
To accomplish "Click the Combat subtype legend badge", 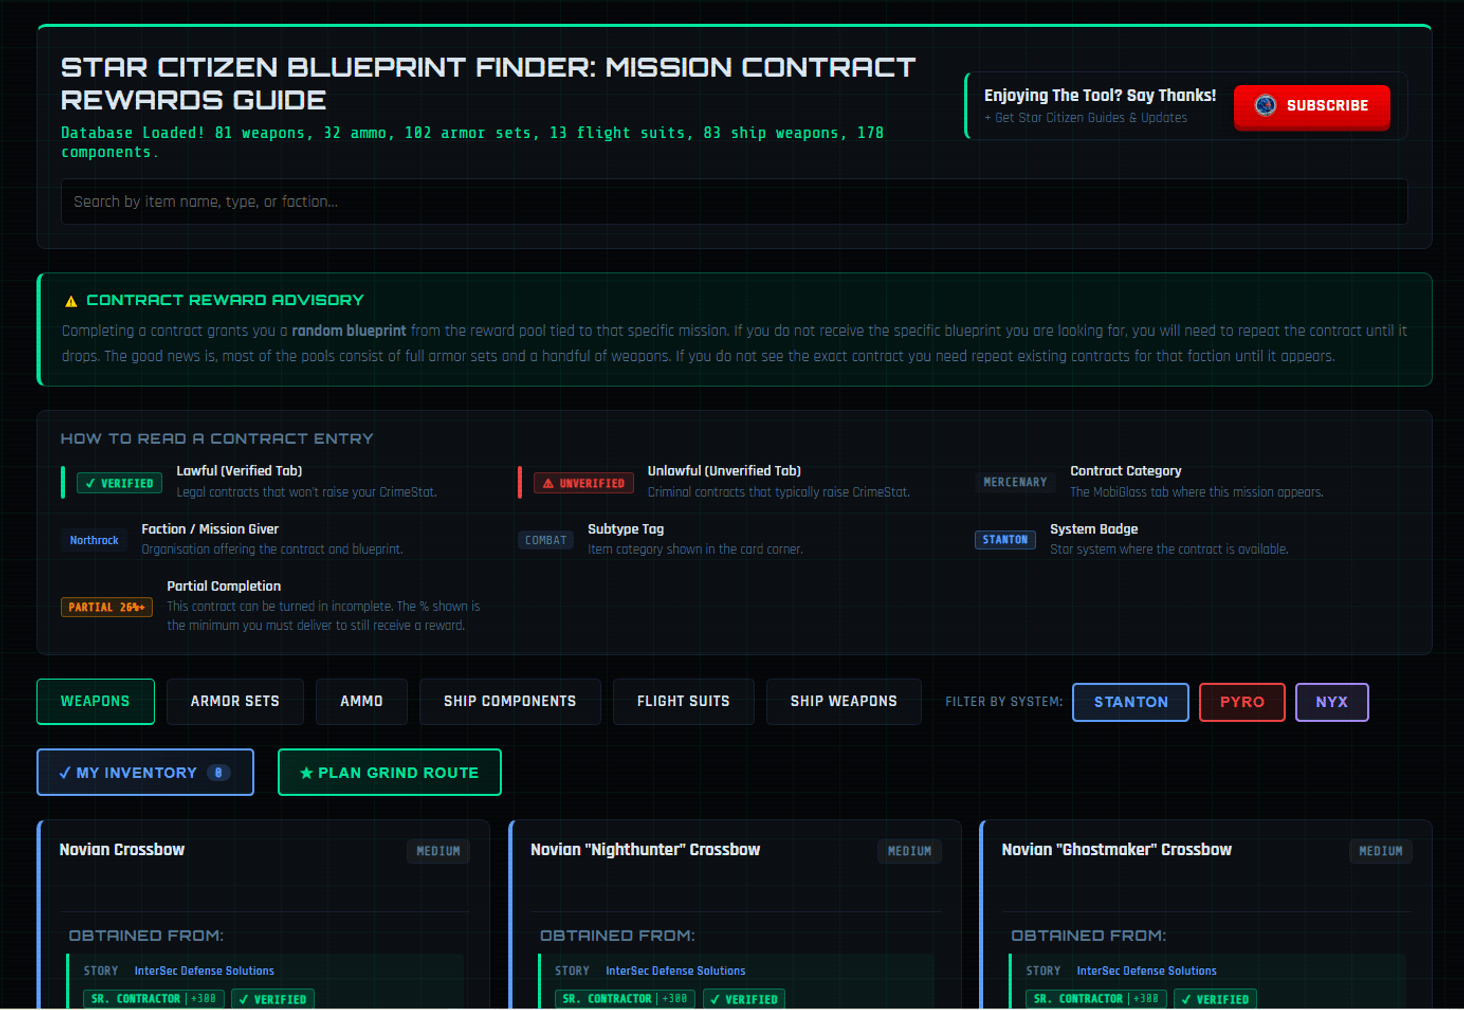I will 546,540.
